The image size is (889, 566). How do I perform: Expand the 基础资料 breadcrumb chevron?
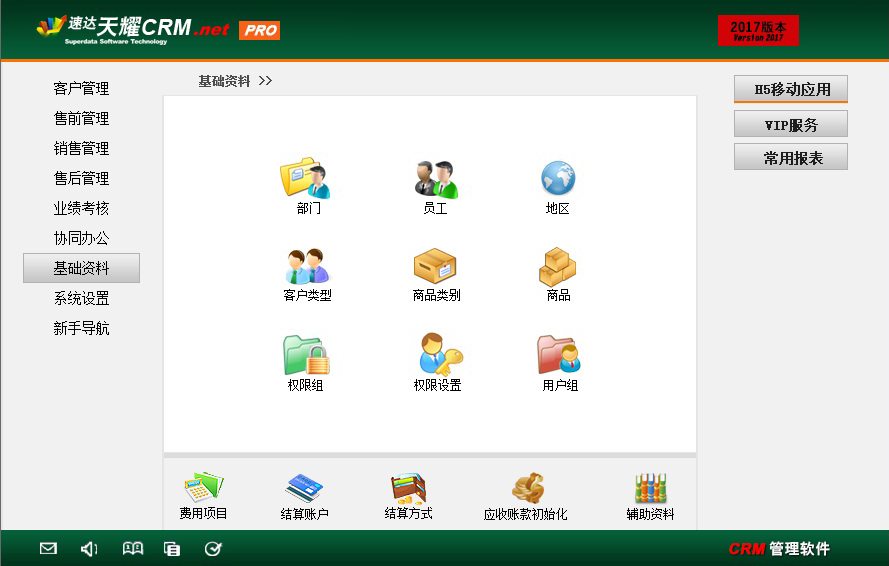click(x=265, y=81)
